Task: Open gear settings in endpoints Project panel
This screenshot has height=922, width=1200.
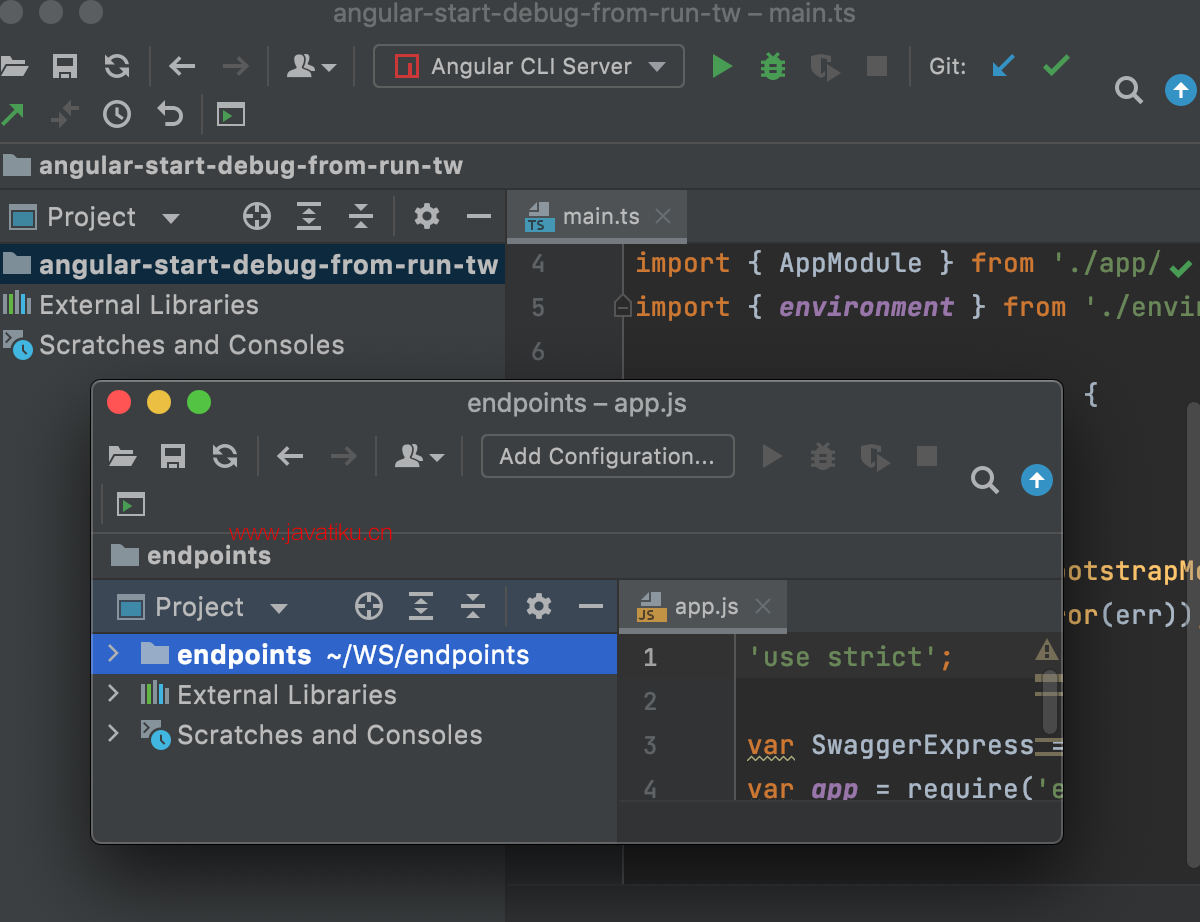Action: pyautogui.click(x=539, y=606)
